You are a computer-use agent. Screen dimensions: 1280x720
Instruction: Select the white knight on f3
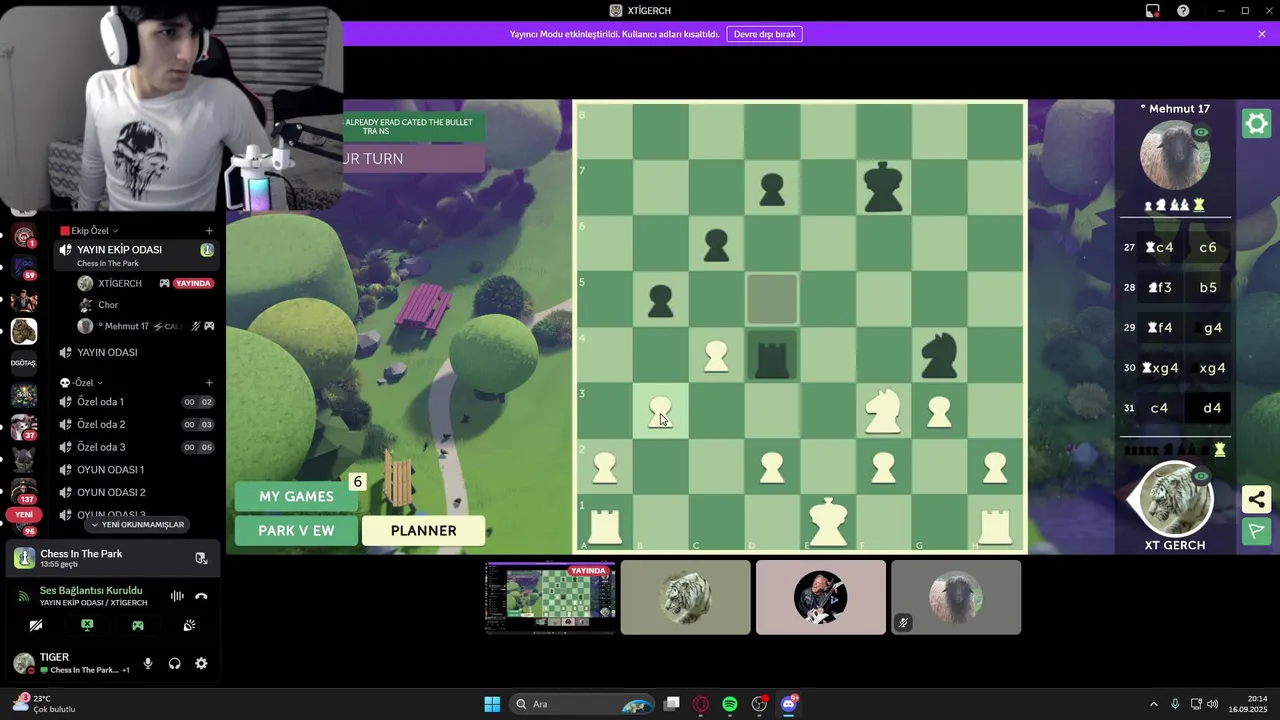tap(883, 411)
